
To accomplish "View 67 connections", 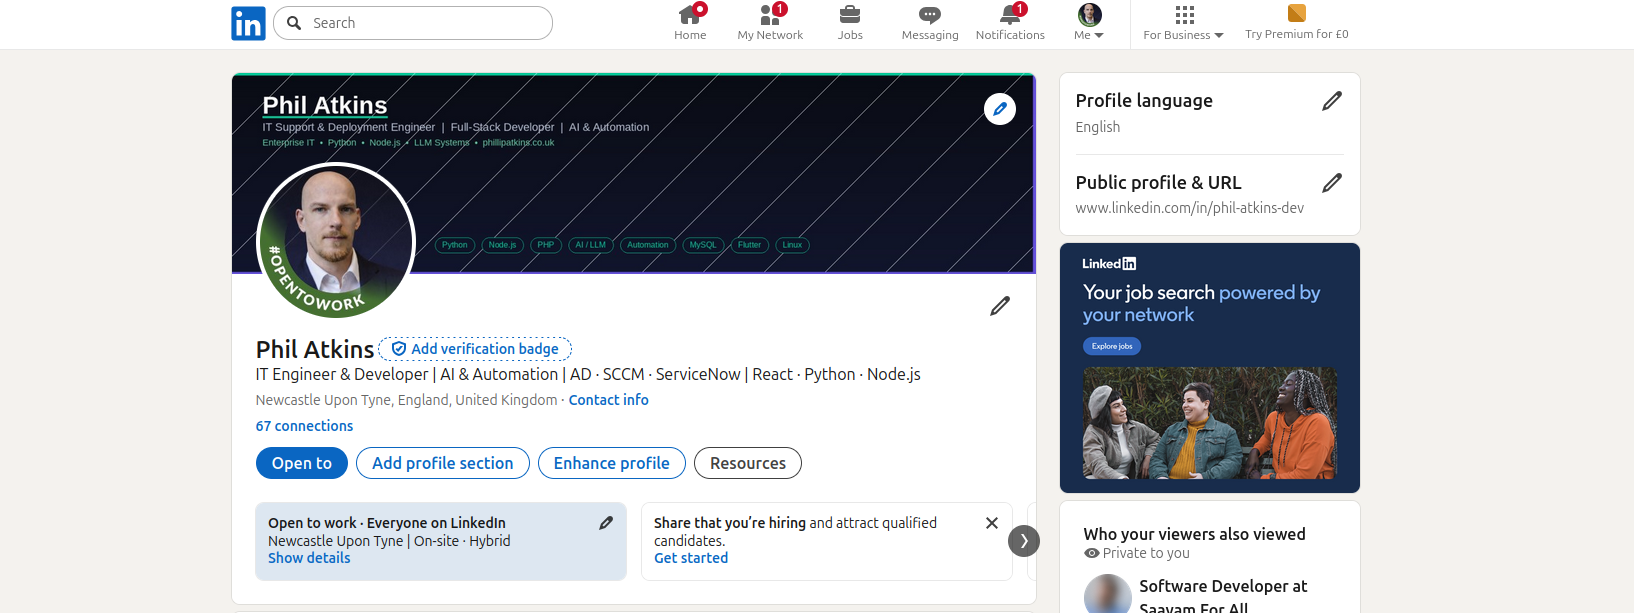I will coord(304,426).
